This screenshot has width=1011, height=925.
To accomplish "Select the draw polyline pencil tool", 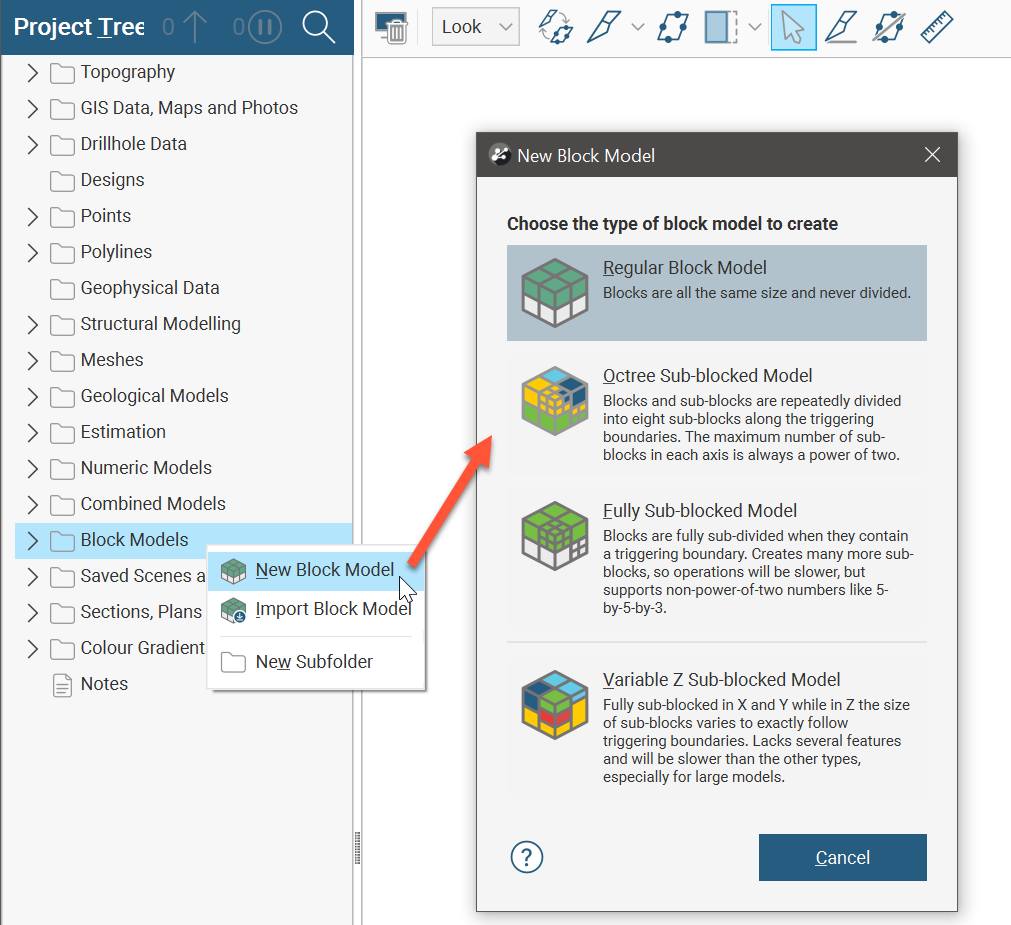I will (x=841, y=27).
